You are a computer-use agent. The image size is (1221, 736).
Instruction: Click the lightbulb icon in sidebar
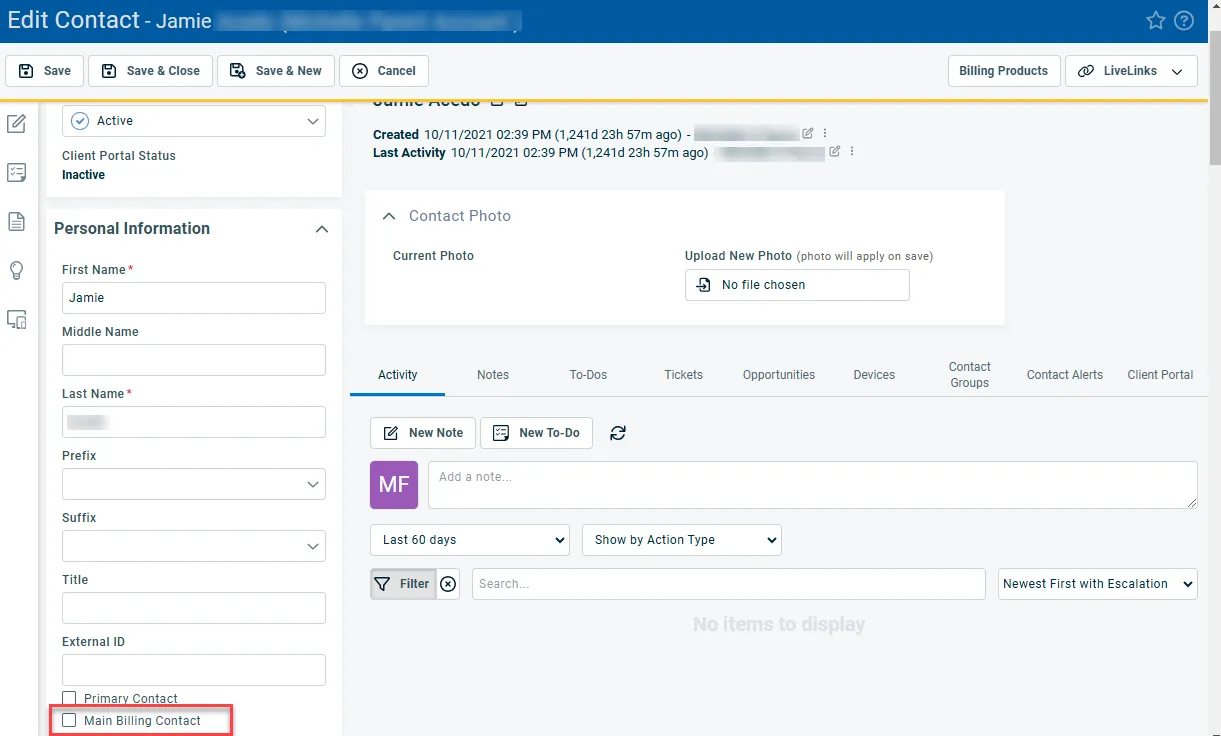pyautogui.click(x=16, y=270)
